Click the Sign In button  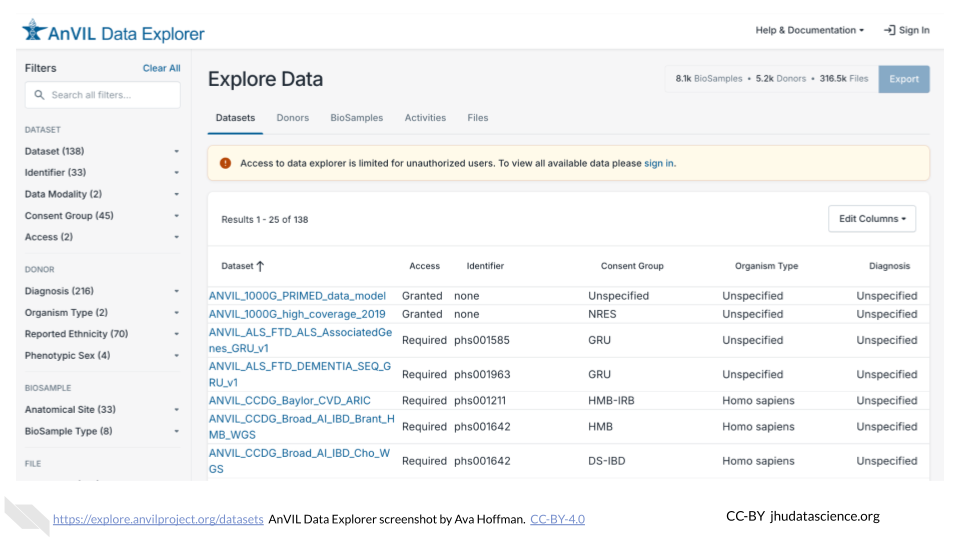click(907, 30)
